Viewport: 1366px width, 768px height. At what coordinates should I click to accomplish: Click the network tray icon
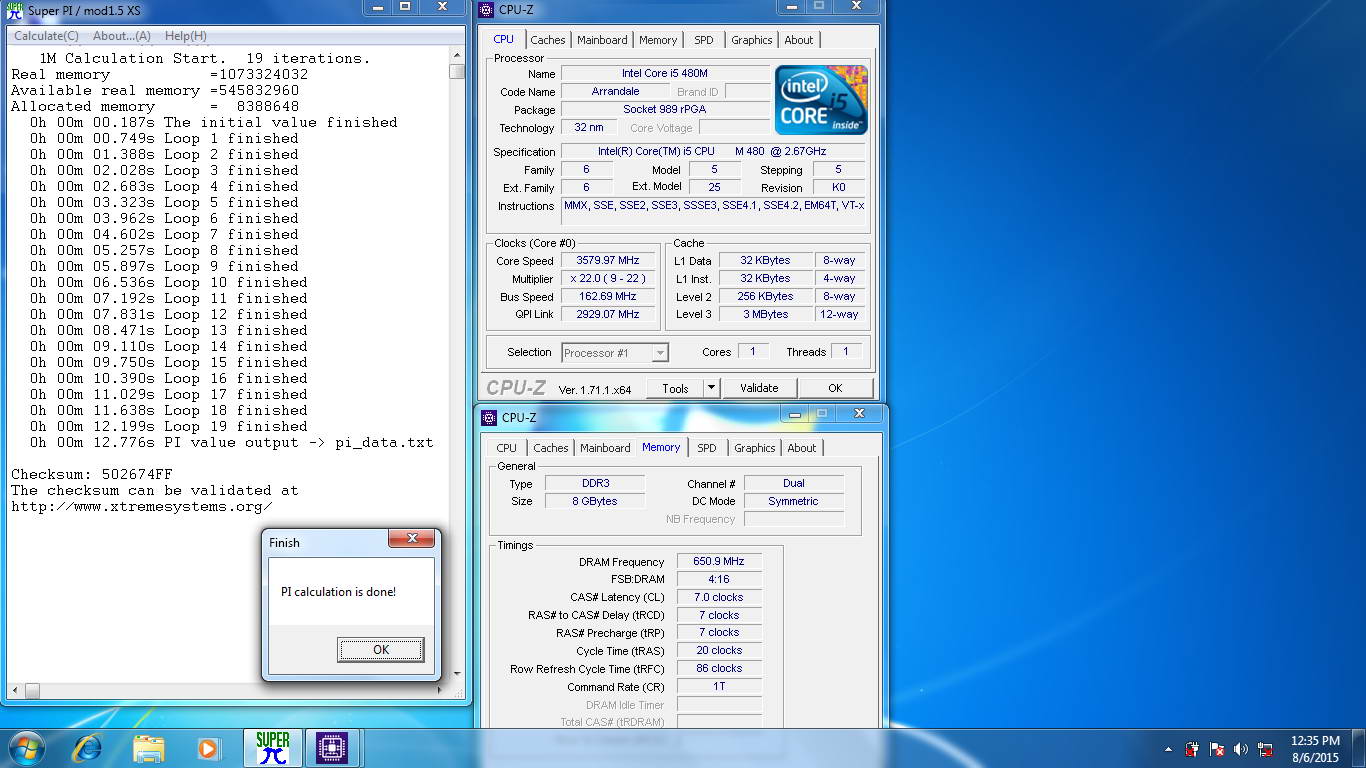pyautogui.click(x=1265, y=749)
